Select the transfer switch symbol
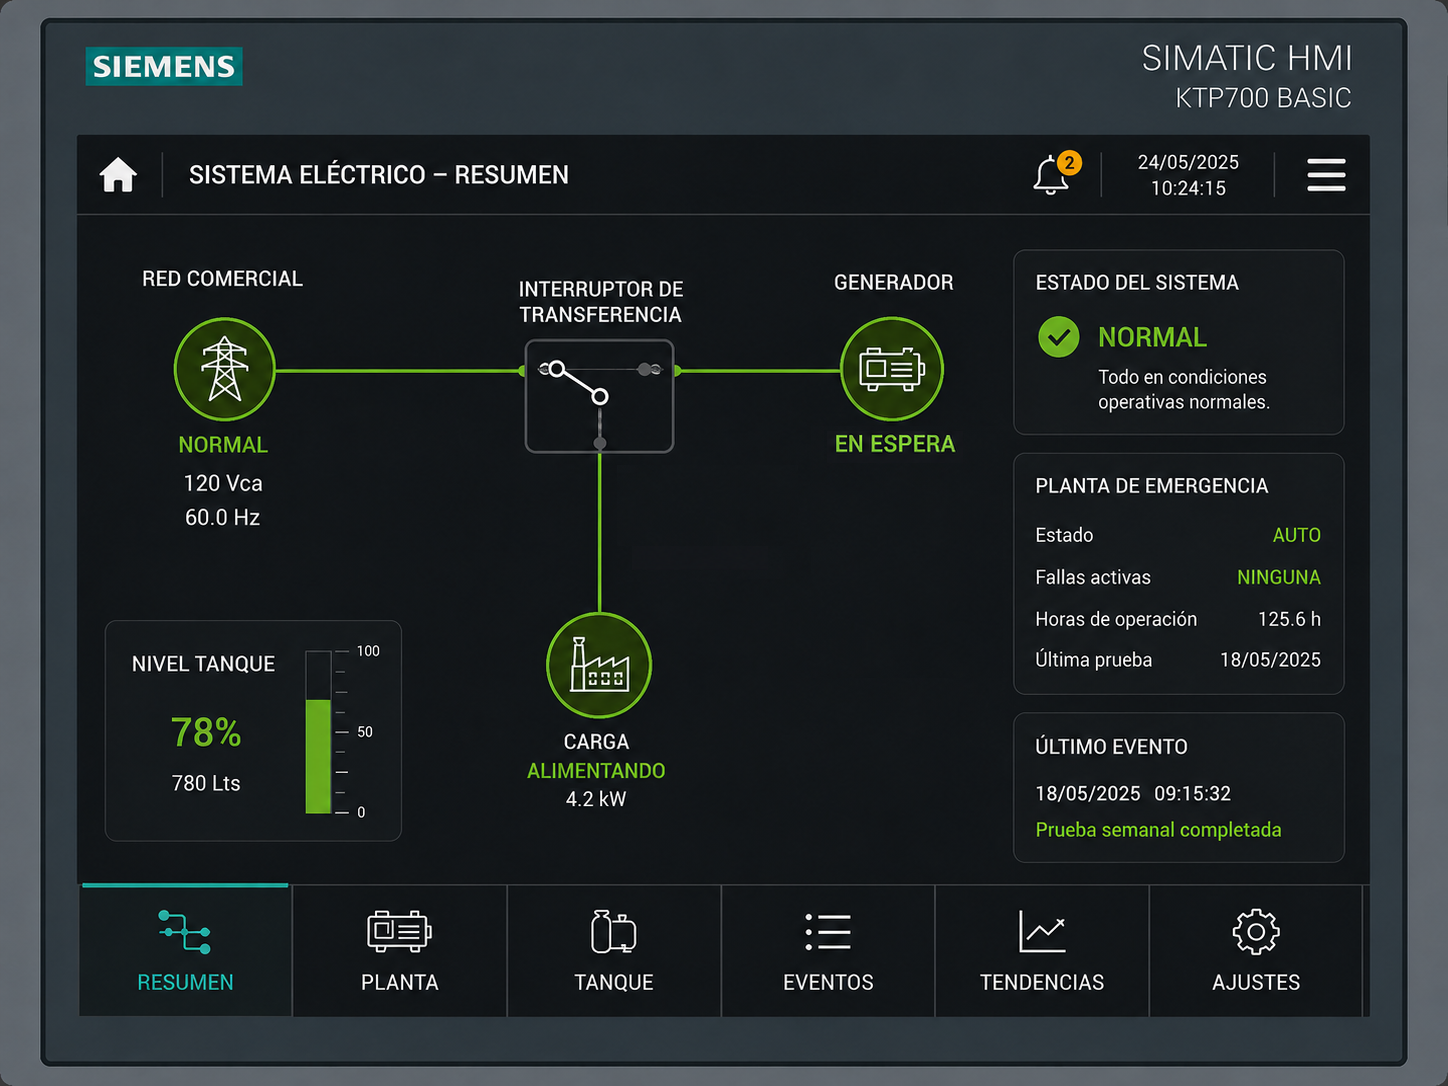Viewport: 1448px width, 1086px height. (599, 396)
